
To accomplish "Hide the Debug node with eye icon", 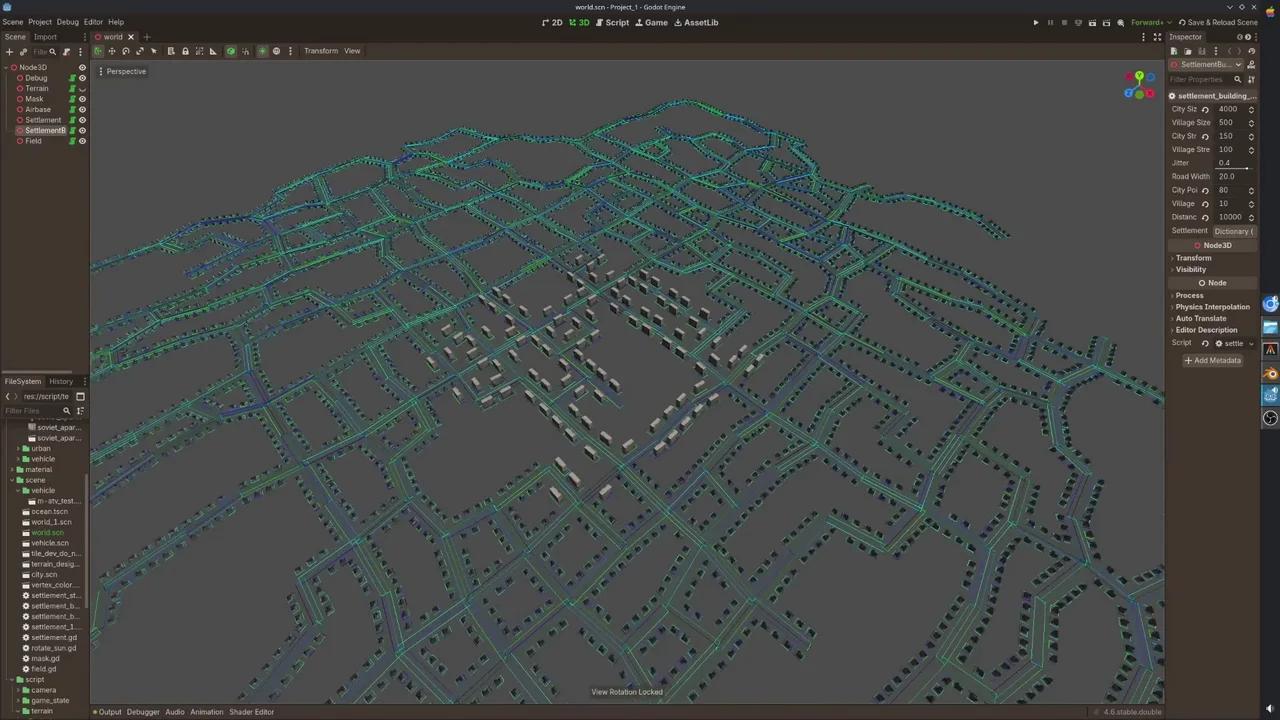I will pyautogui.click(x=82, y=78).
